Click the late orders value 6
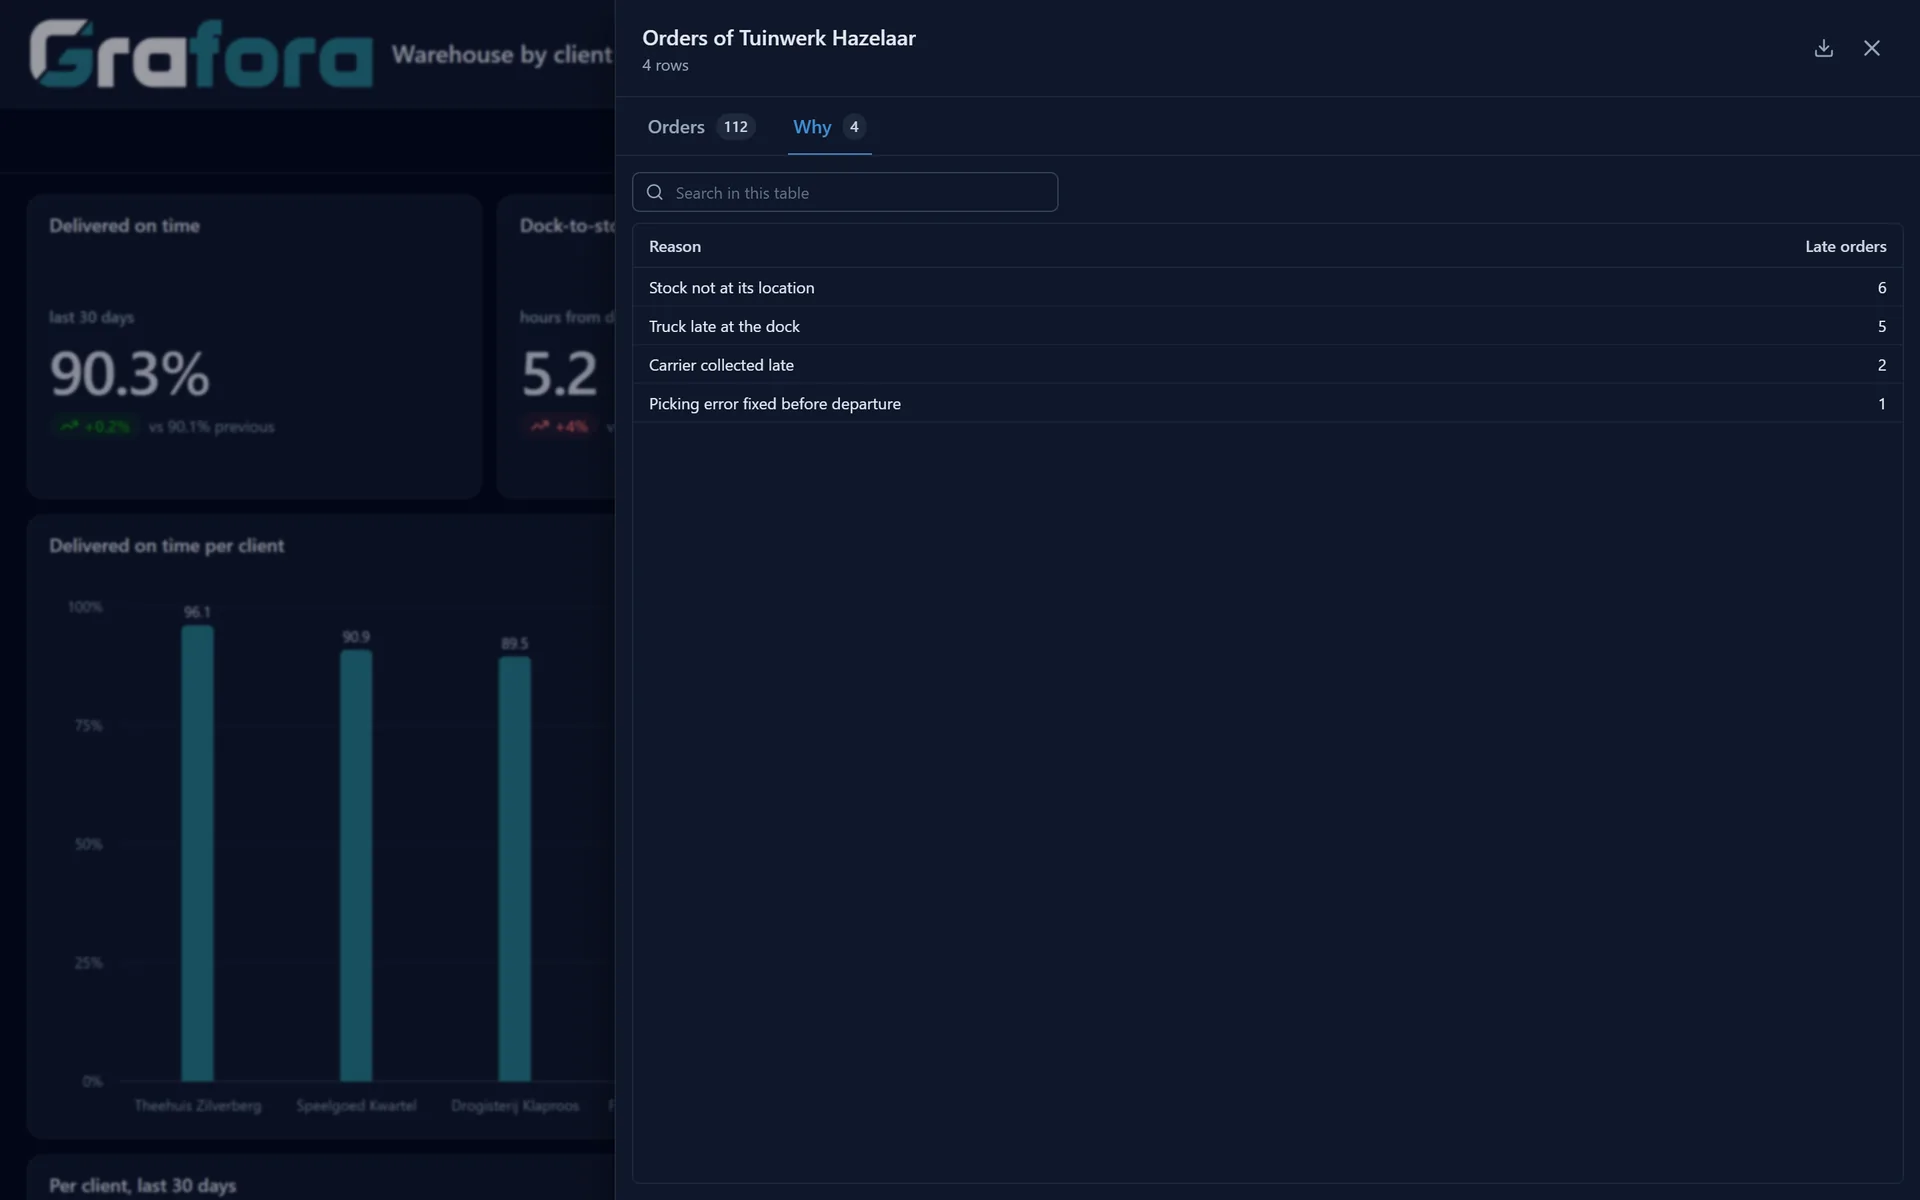Screen dimensions: 1920x1200 coord(1881,288)
